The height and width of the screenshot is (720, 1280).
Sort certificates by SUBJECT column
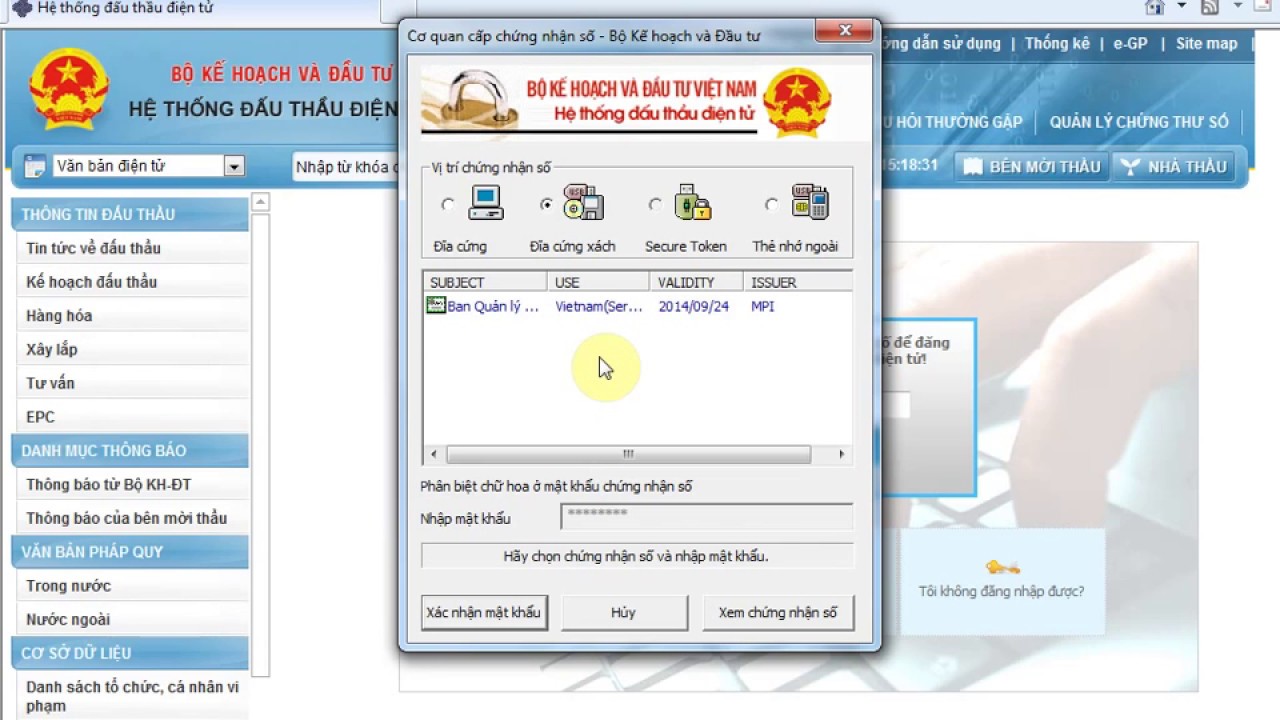tap(484, 283)
